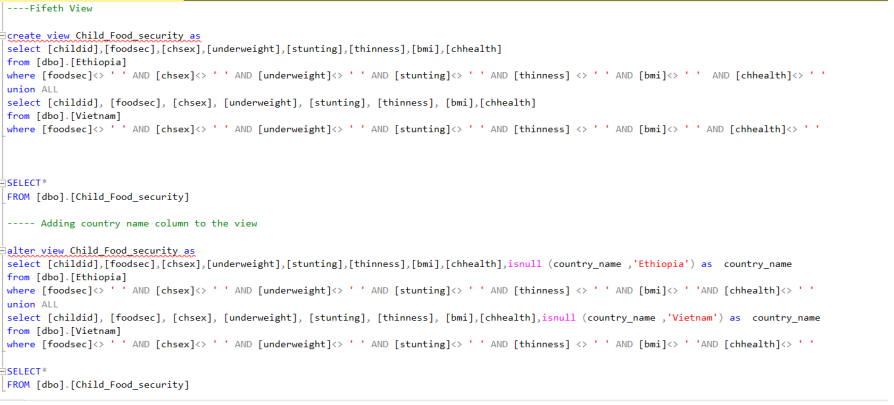Click isnull function on the 'Ethiopia' line
Screen dimensions: 894x405
[525, 264]
